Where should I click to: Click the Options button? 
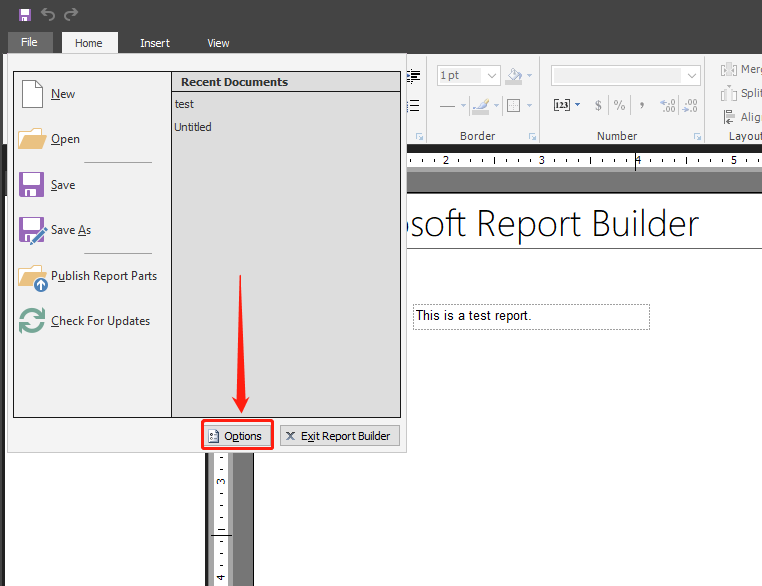tap(236, 436)
